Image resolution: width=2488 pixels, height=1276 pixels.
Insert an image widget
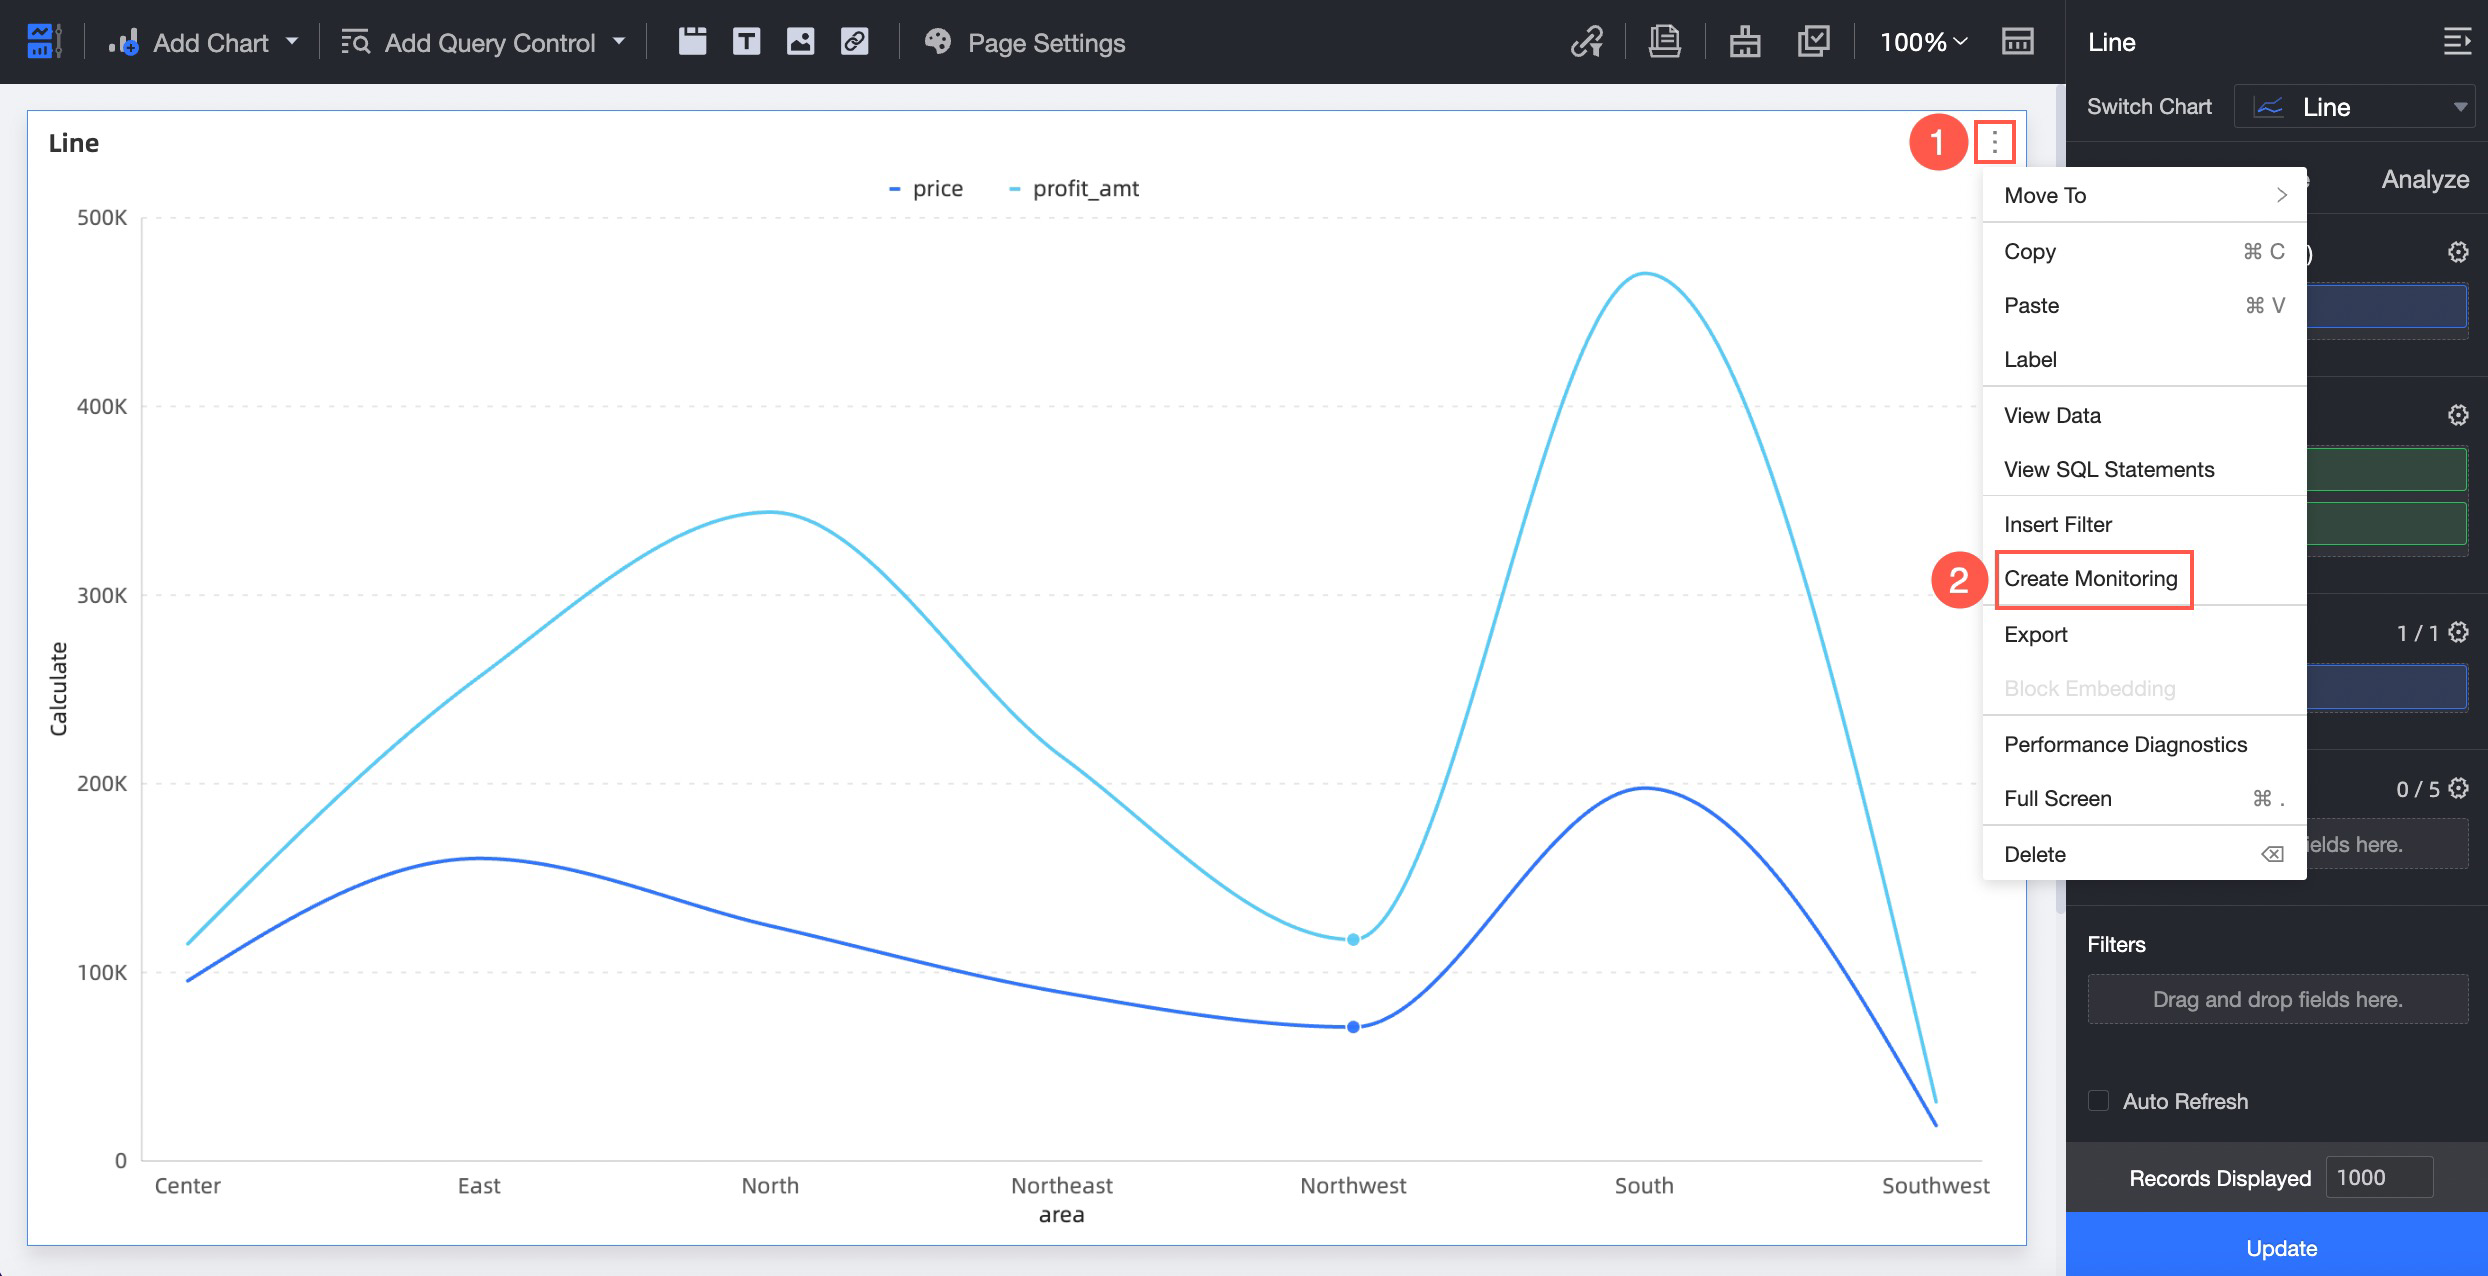tap(800, 42)
